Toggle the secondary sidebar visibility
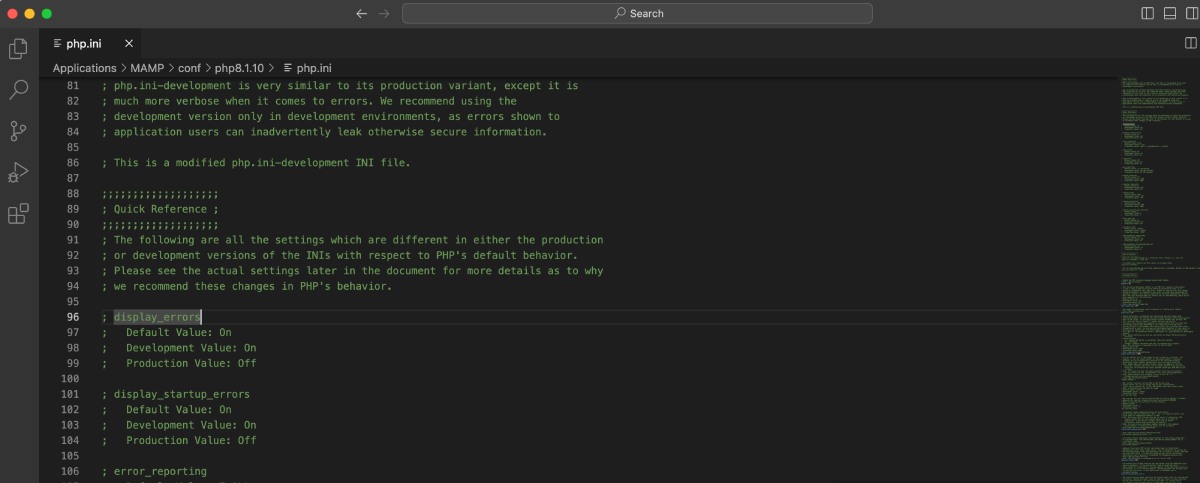Screen dimensions: 1200x483 pos(1190,13)
